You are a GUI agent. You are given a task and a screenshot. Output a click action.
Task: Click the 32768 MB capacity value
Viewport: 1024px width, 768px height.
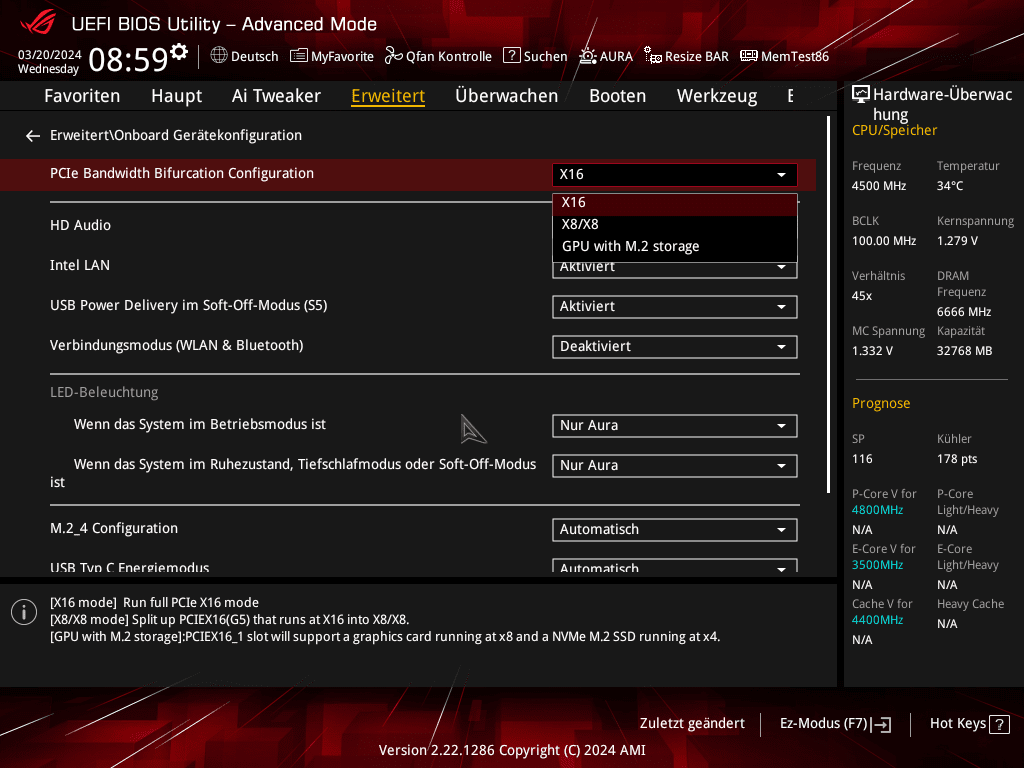964,351
